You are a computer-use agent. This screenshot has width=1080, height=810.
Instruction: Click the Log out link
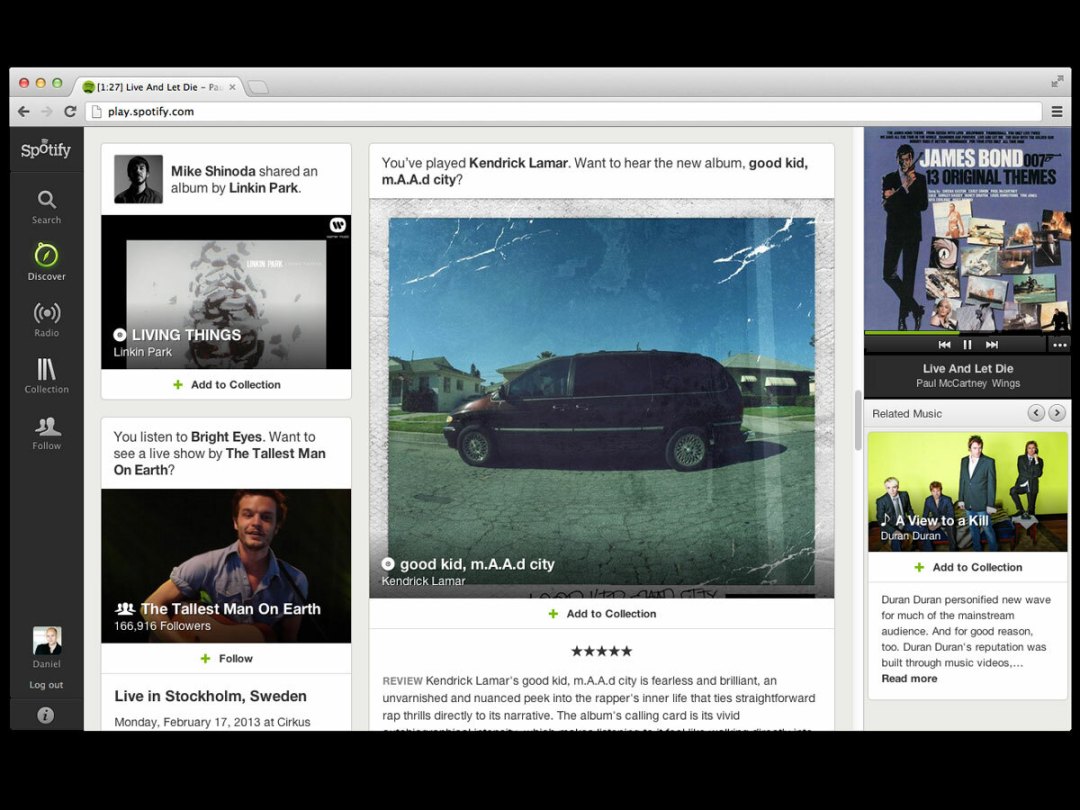tap(46, 685)
